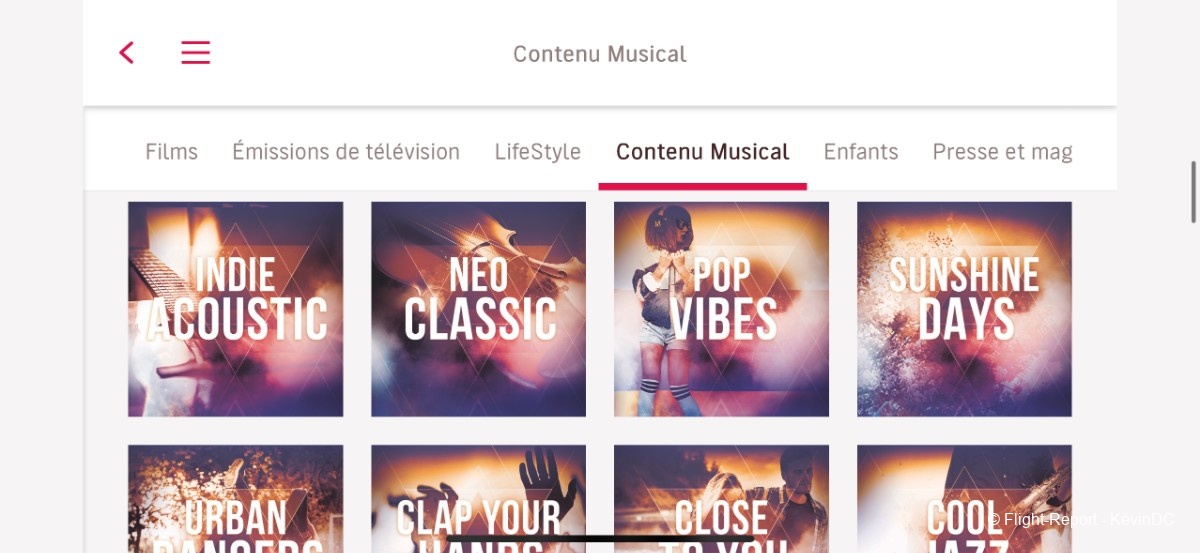Open the Urban Dancers playlist
Image resolution: width=1200 pixels, height=553 pixels.
click(x=236, y=499)
